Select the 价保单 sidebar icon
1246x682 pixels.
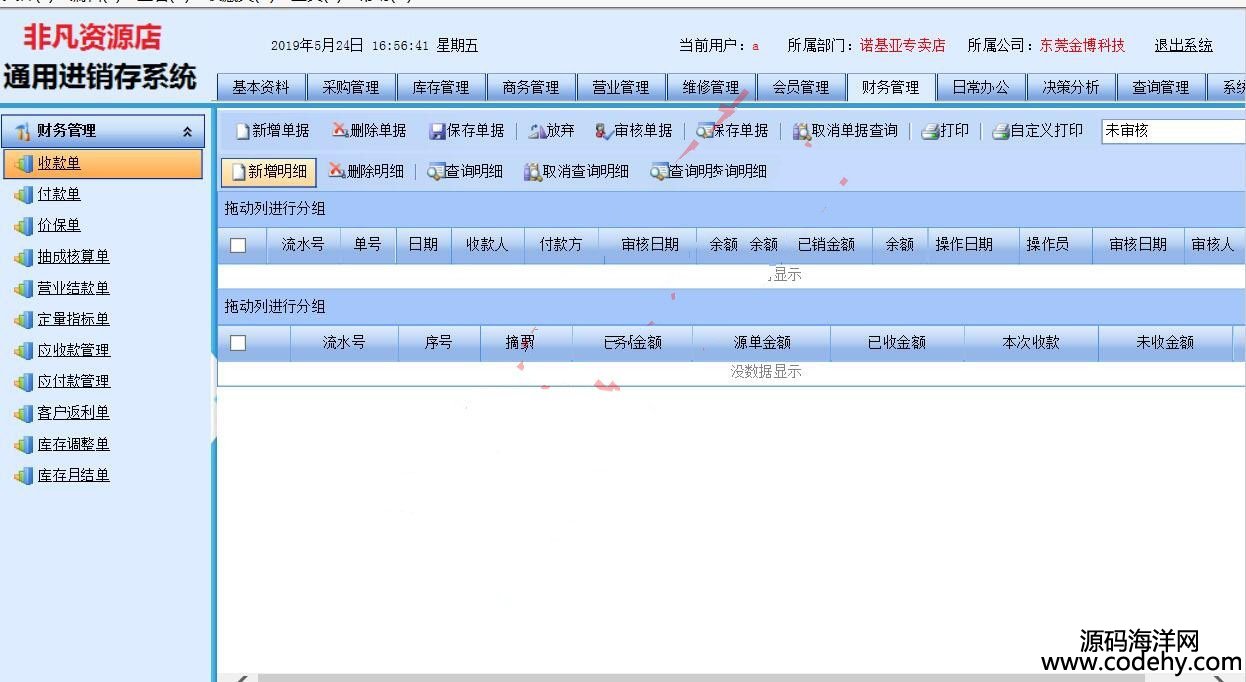tap(23, 225)
